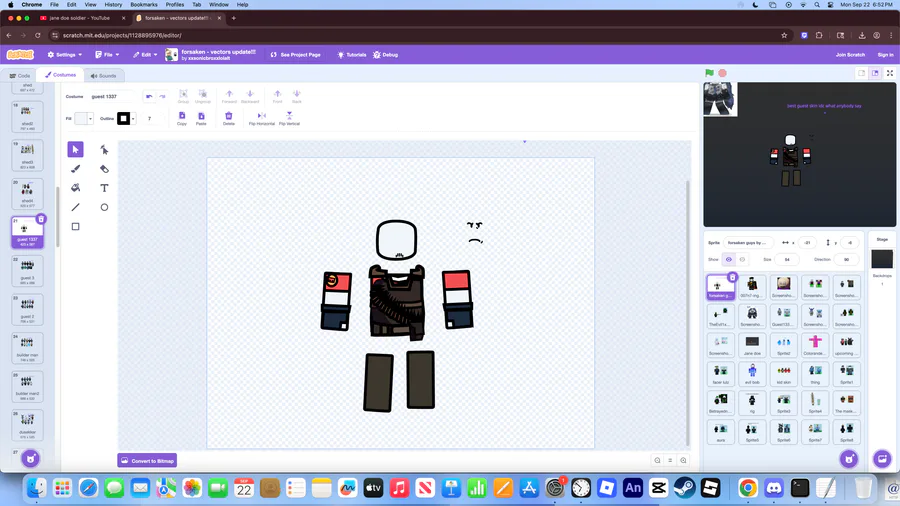
Task: Click the black Outline color swatch
Action: (x=123, y=118)
